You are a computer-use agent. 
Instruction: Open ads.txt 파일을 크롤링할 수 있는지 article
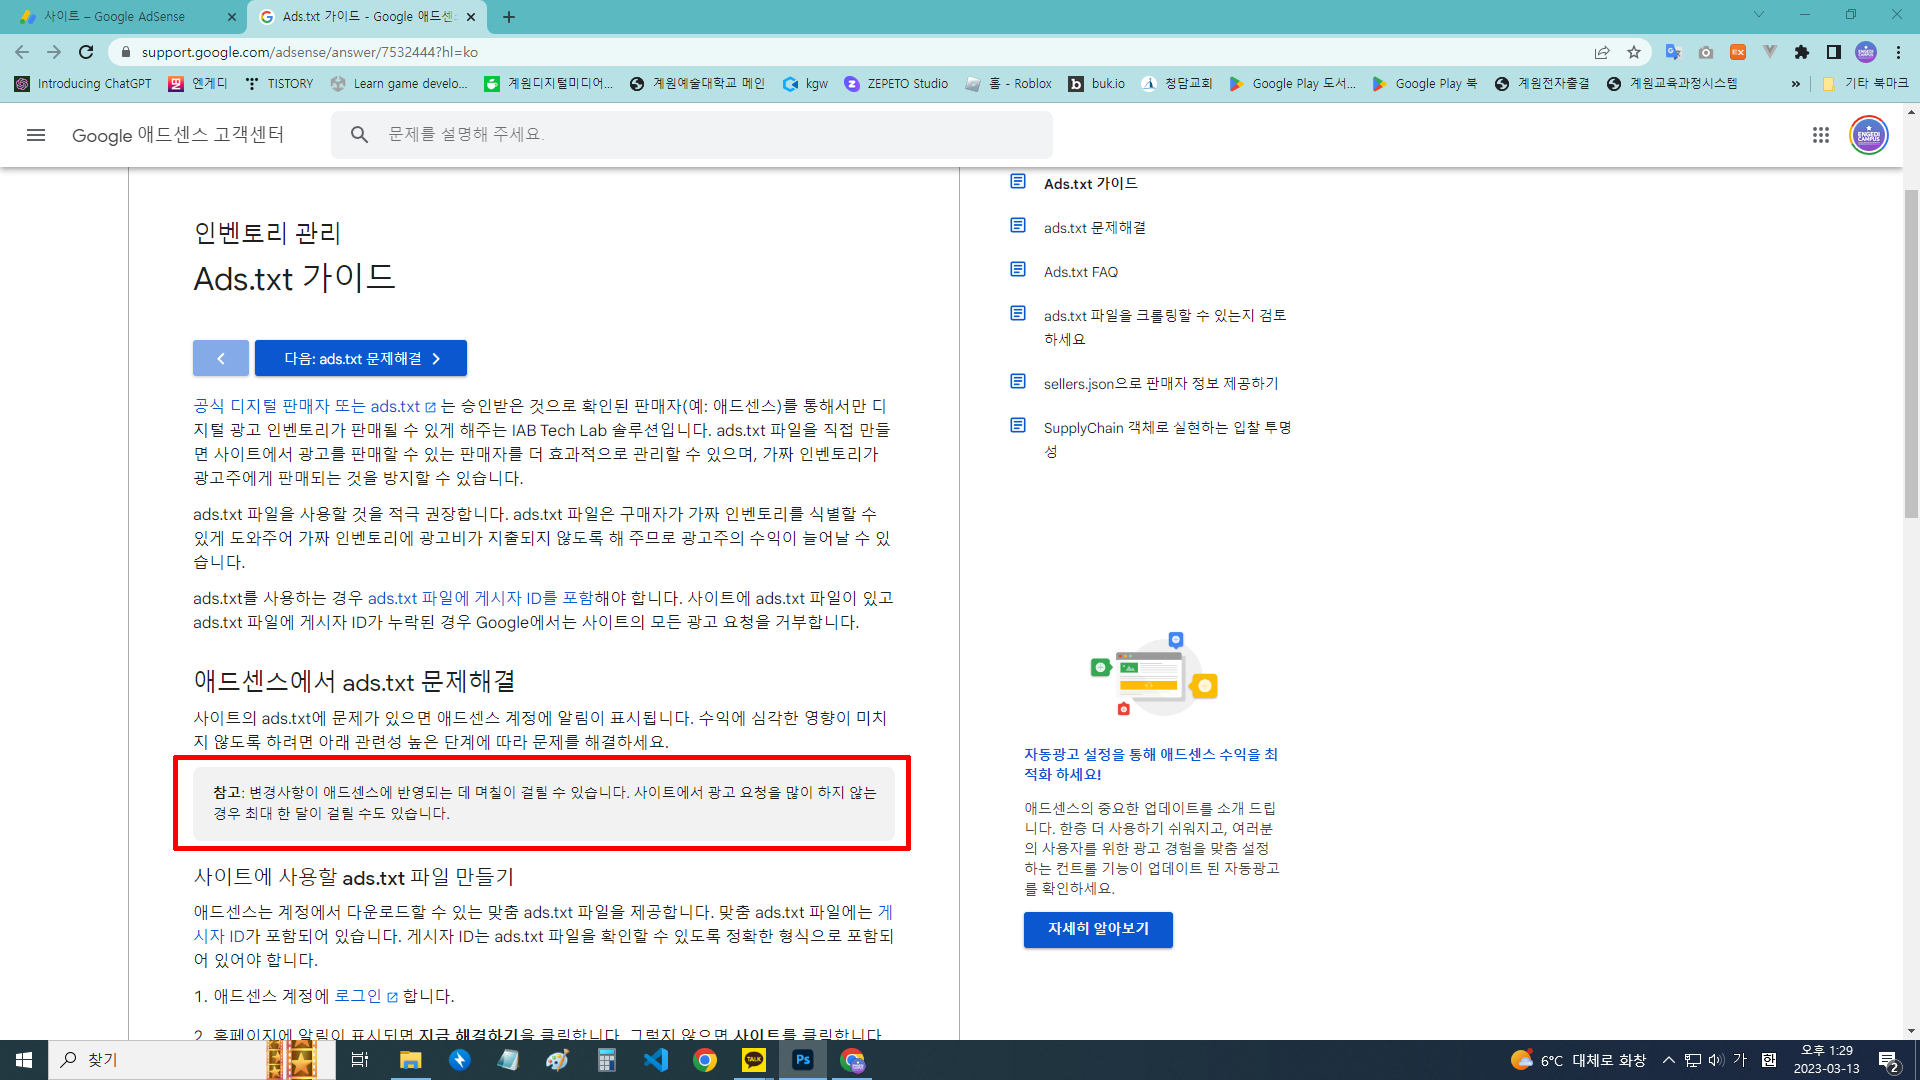click(x=1165, y=327)
